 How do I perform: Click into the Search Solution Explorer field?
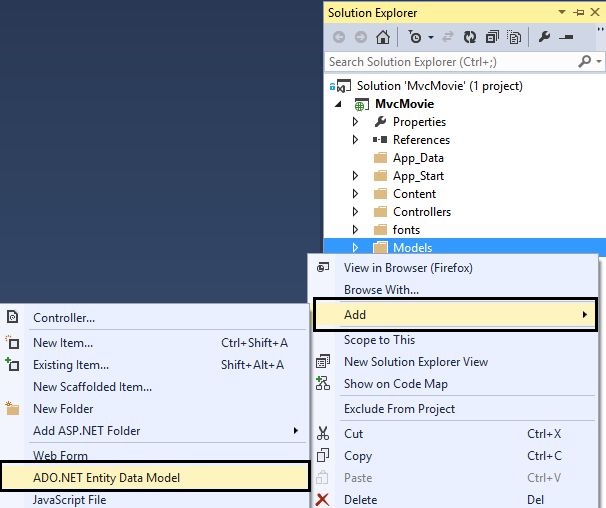point(450,62)
